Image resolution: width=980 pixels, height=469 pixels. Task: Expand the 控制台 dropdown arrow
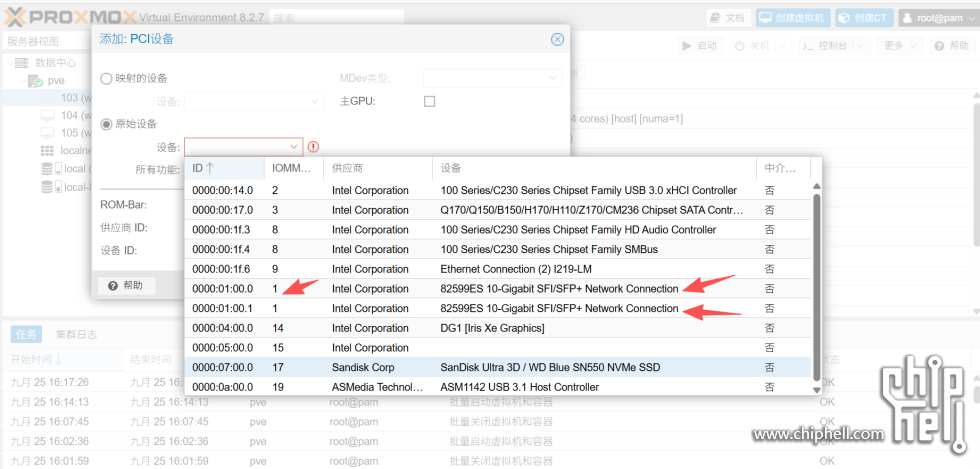pyautogui.click(x=861, y=46)
